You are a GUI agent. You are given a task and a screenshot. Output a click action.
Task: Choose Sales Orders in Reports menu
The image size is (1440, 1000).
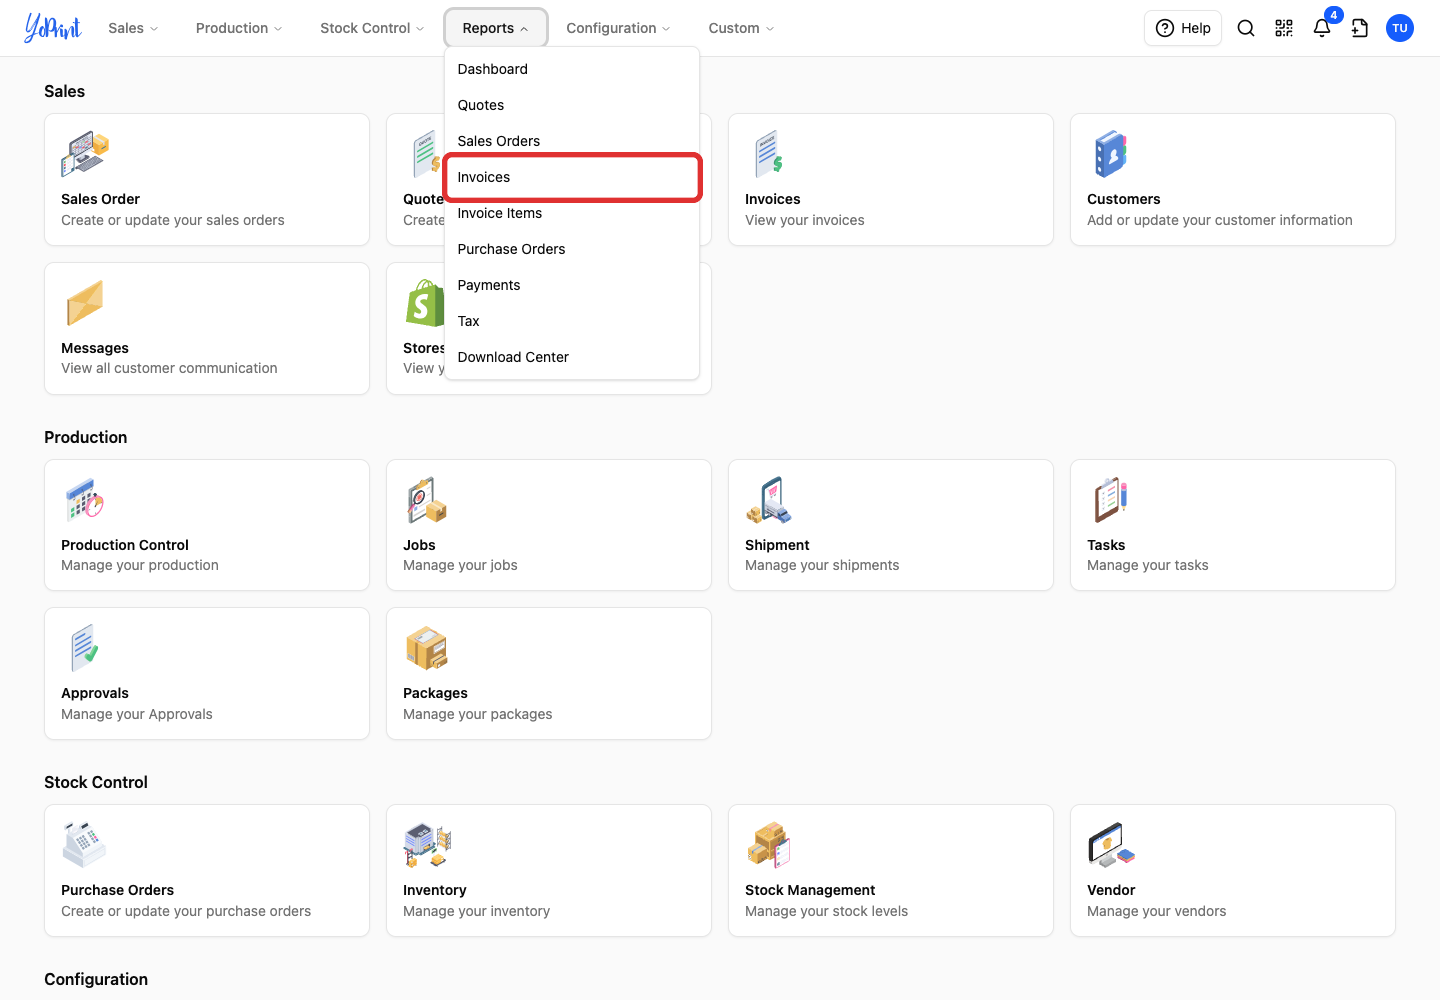tap(572, 141)
